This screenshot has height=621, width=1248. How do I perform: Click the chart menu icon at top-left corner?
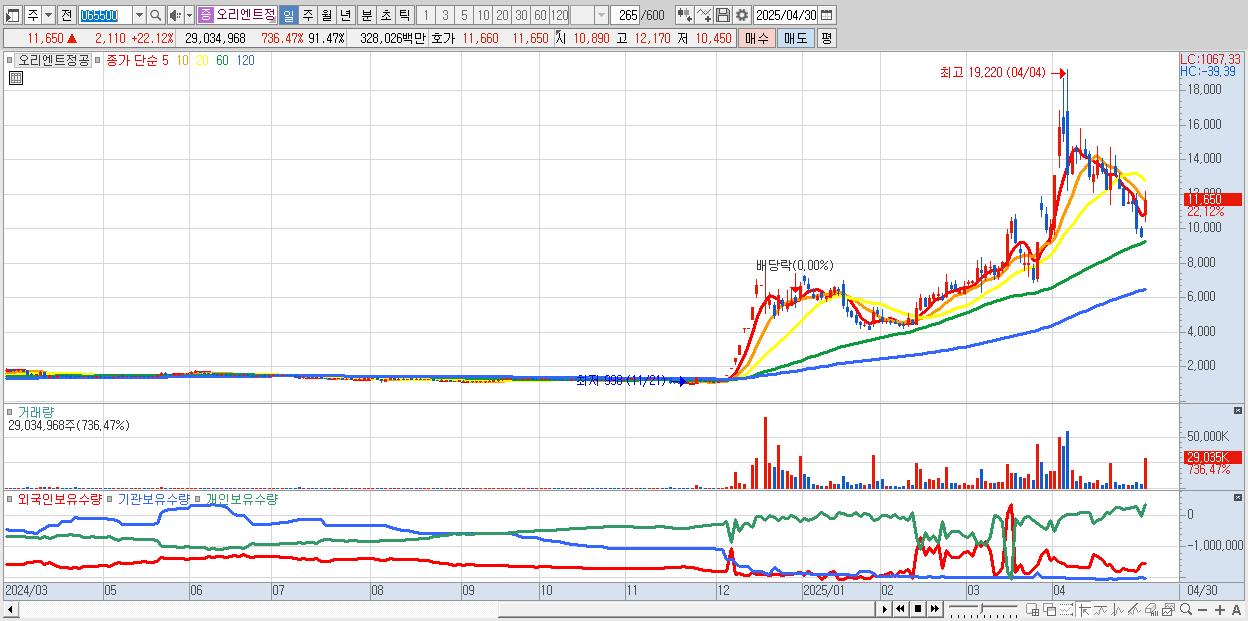pyautogui.click(x=13, y=15)
